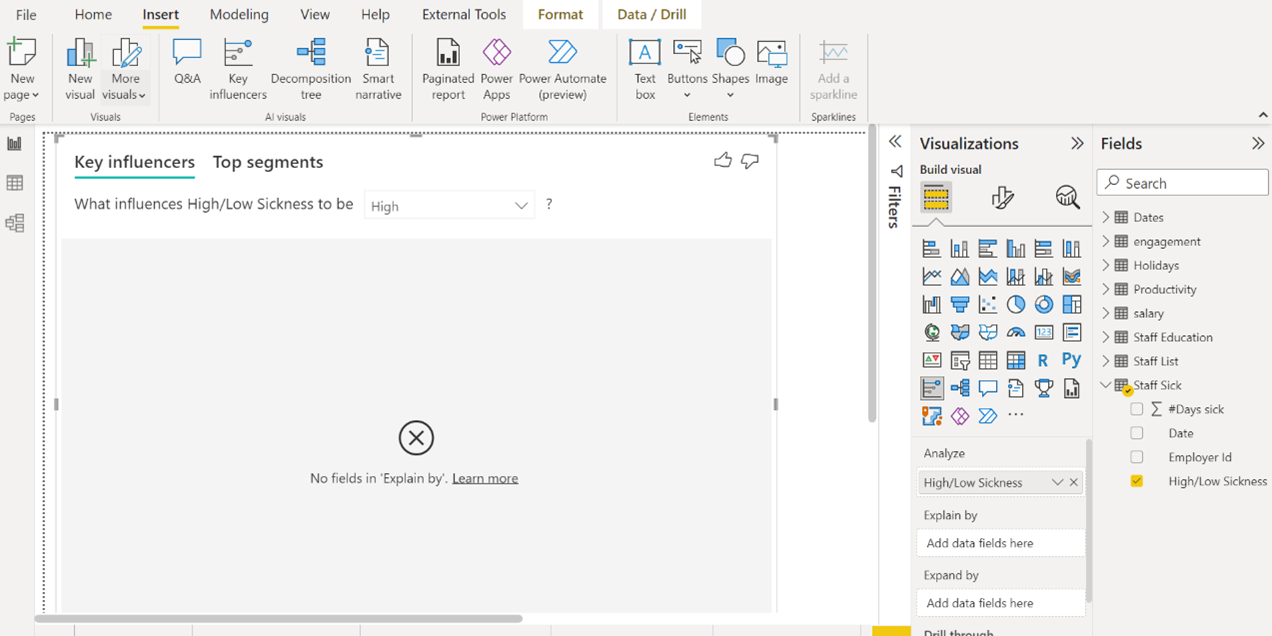This screenshot has width=1272, height=636.
Task: Select the Slicer visual icon
Action: pos(959,360)
